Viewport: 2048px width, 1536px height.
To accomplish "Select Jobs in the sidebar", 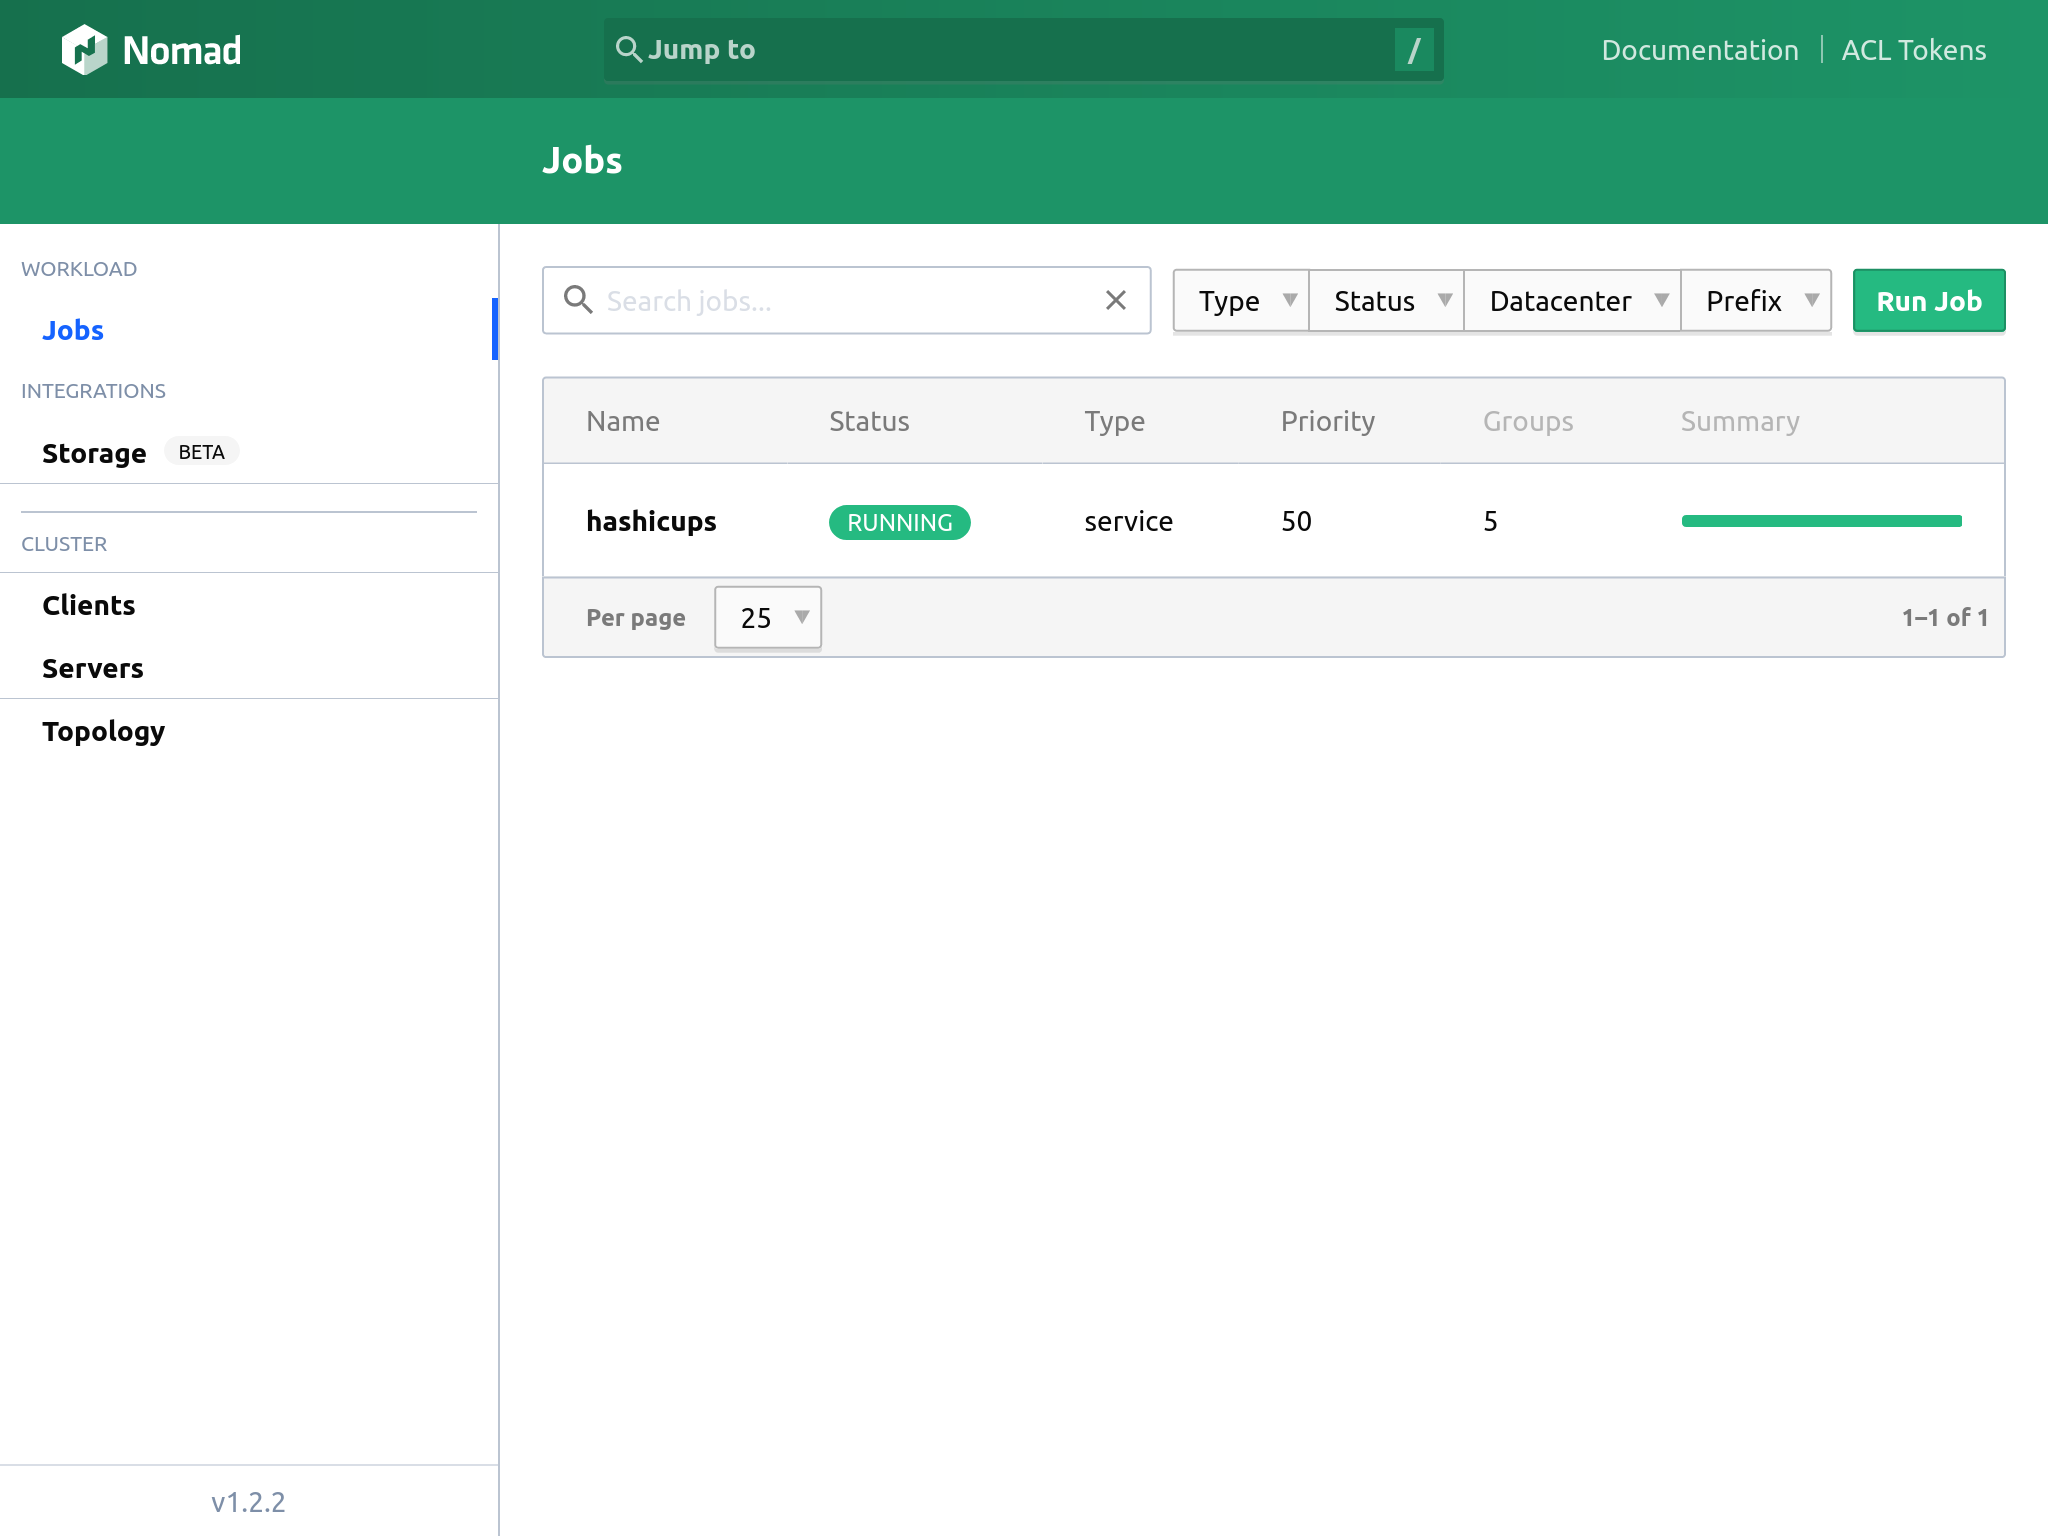I will [x=73, y=330].
